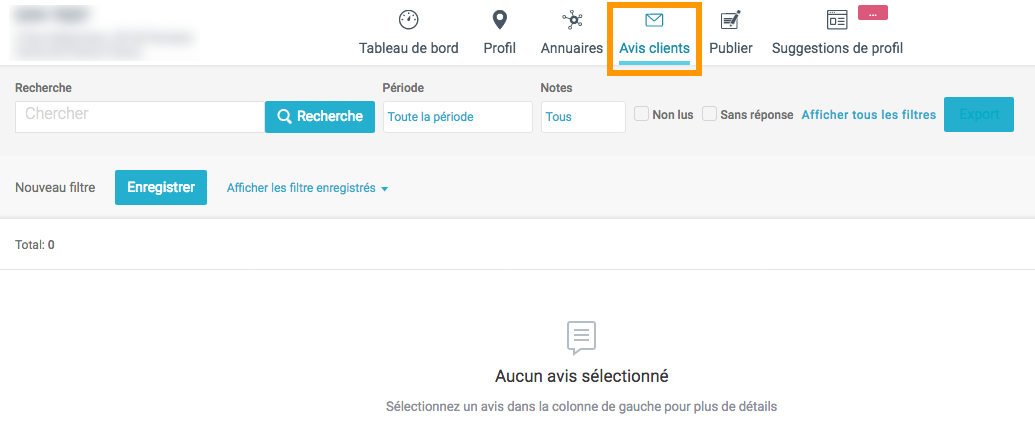The height and width of the screenshot is (422, 1035).
Task: Click the Profil location pin icon
Action: [499, 19]
